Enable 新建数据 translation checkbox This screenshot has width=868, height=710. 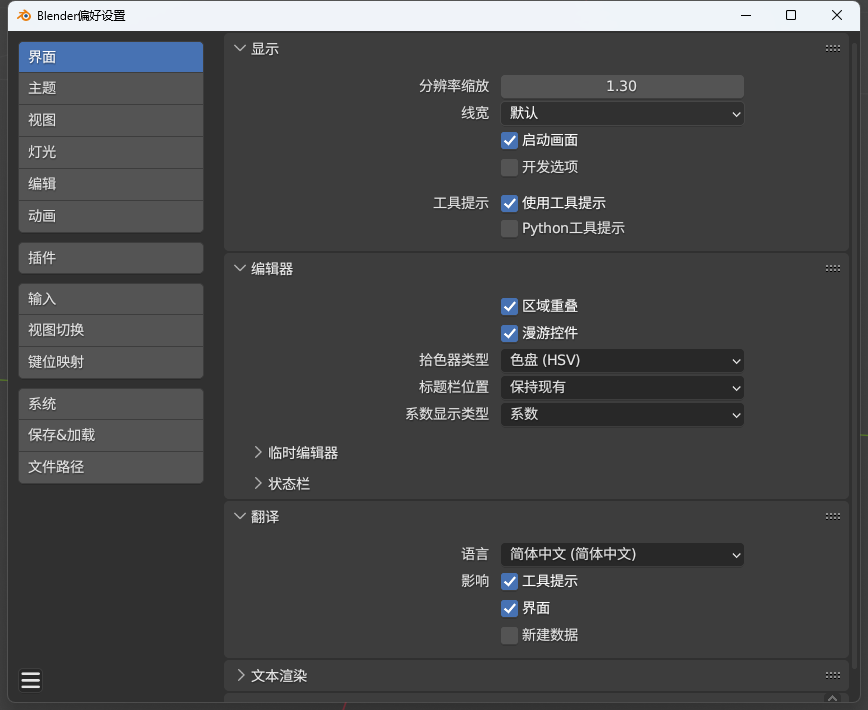(509, 635)
